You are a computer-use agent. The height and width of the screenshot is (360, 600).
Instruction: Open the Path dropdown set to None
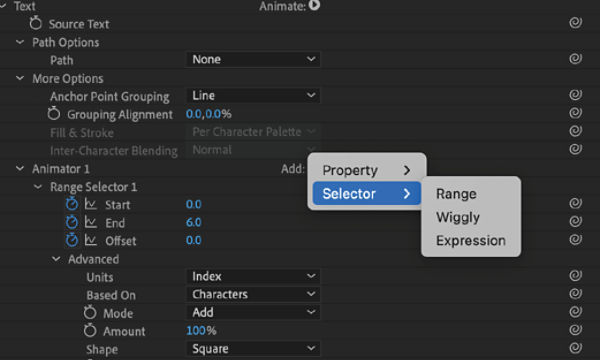[x=253, y=59]
